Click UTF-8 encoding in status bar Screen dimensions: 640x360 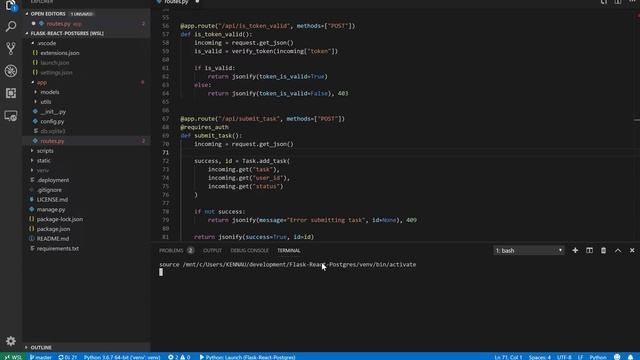tap(564, 357)
